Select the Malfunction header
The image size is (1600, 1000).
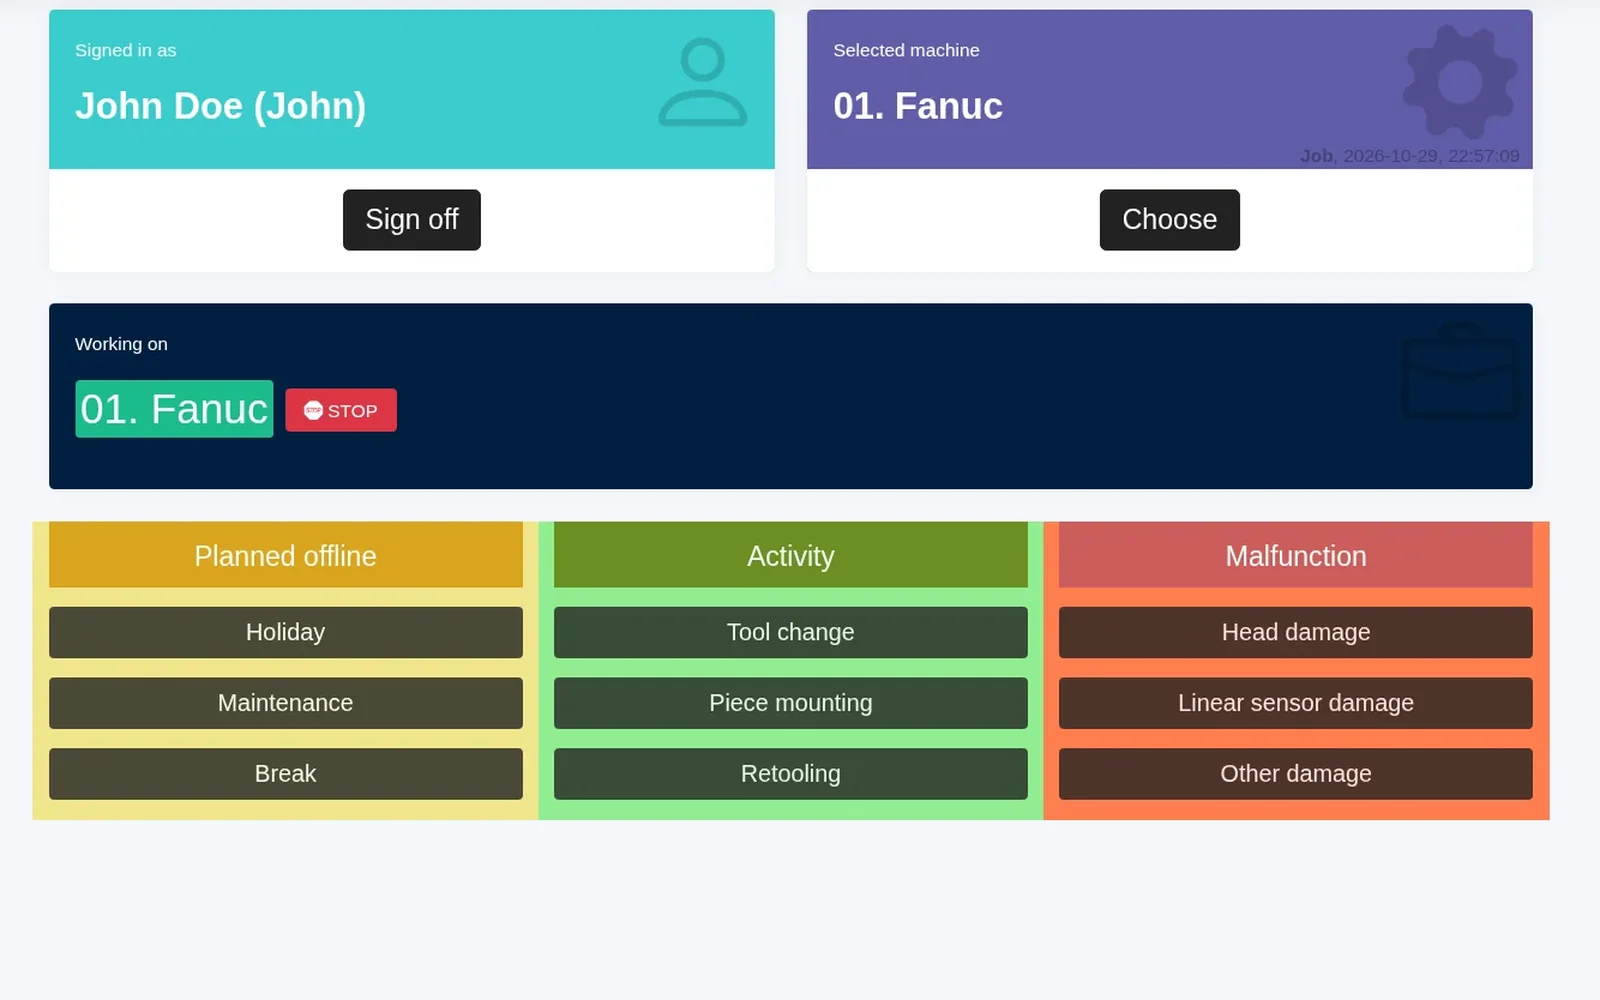coord(1295,555)
